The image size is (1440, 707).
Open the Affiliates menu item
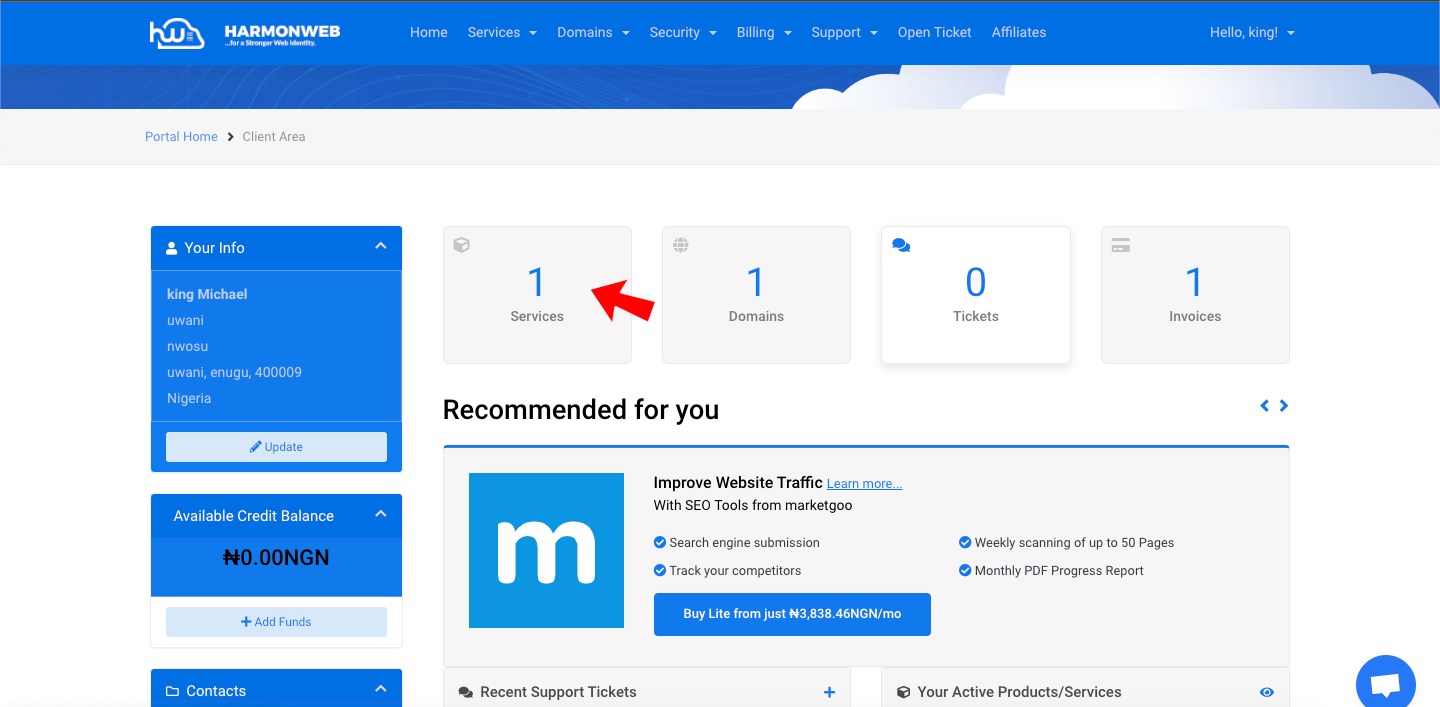(1018, 33)
